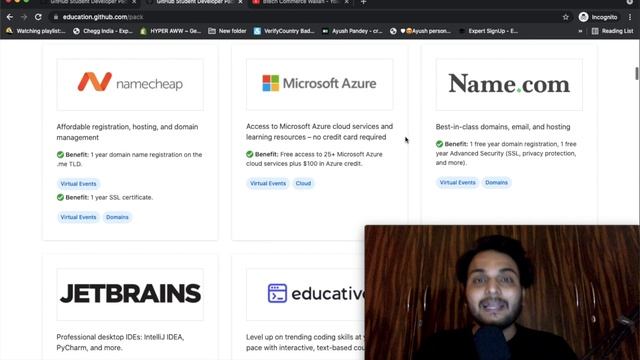The width and height of the screenshot is (640, 360).
Task: Open the Ayush person bookmark
Action: point(420,31)
